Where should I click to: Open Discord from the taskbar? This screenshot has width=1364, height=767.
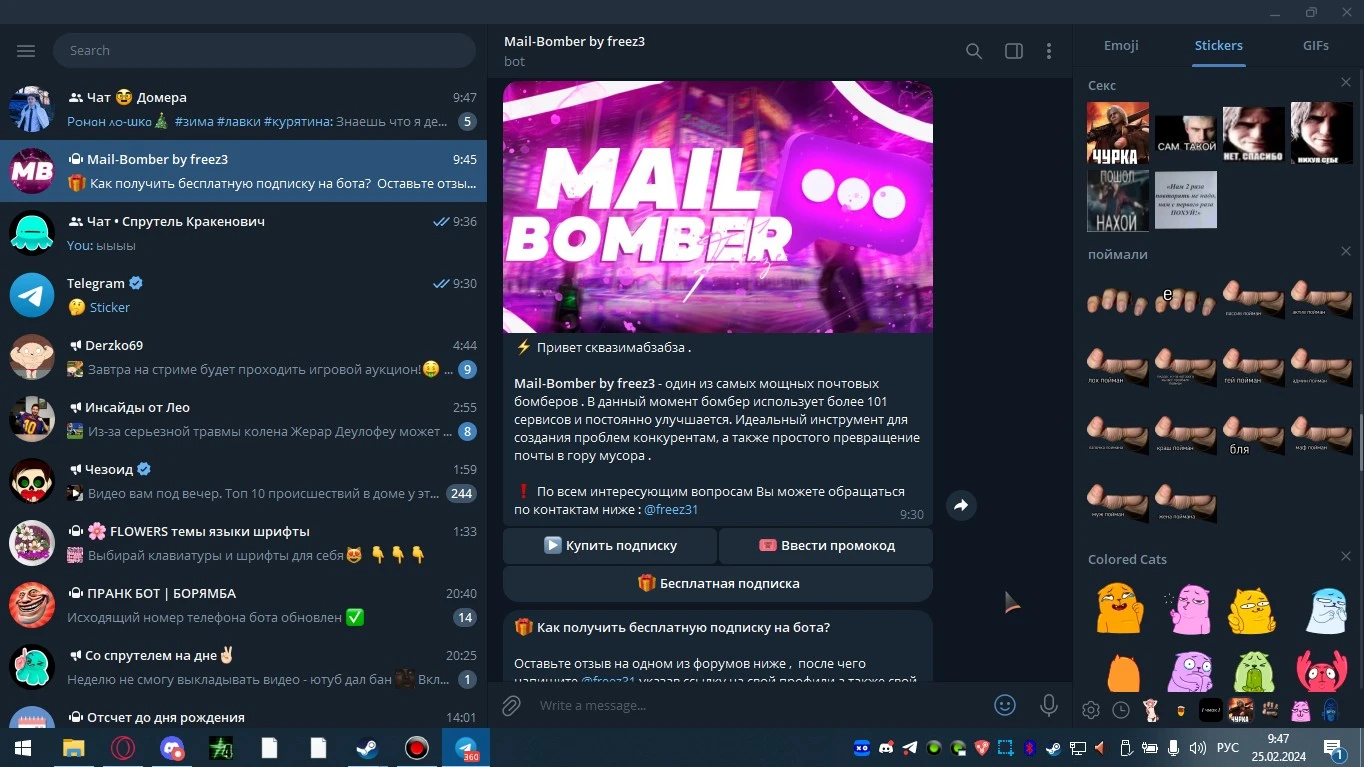pyautogui.click(x=171, y=748)
